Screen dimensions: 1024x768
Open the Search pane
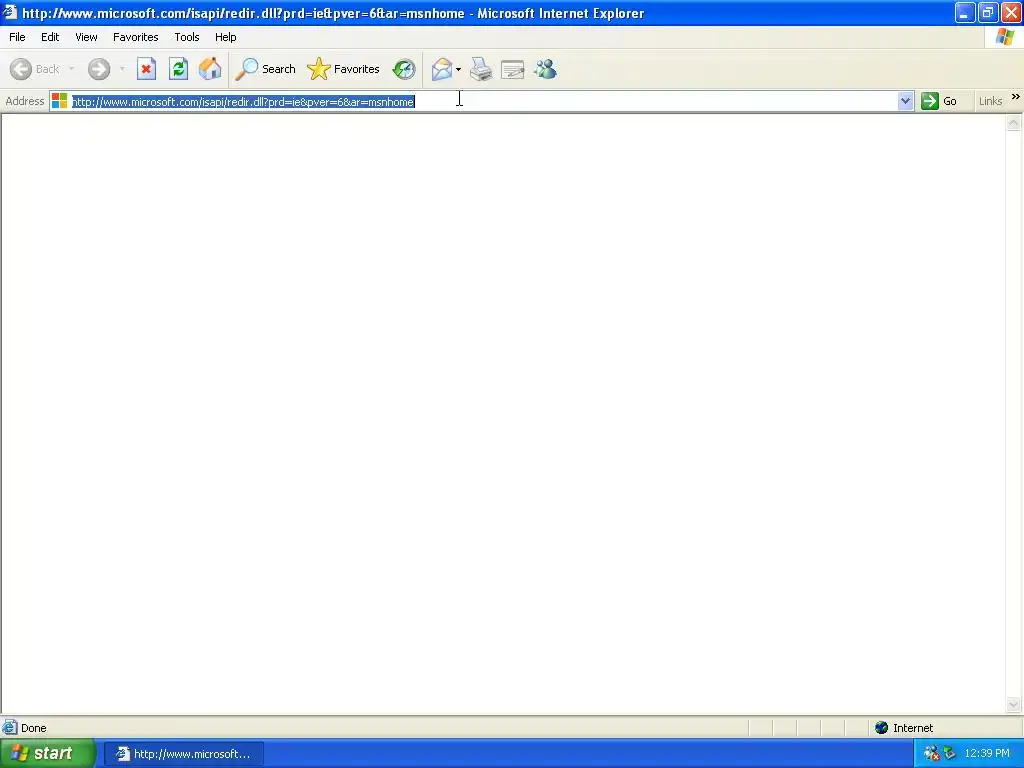266,69
